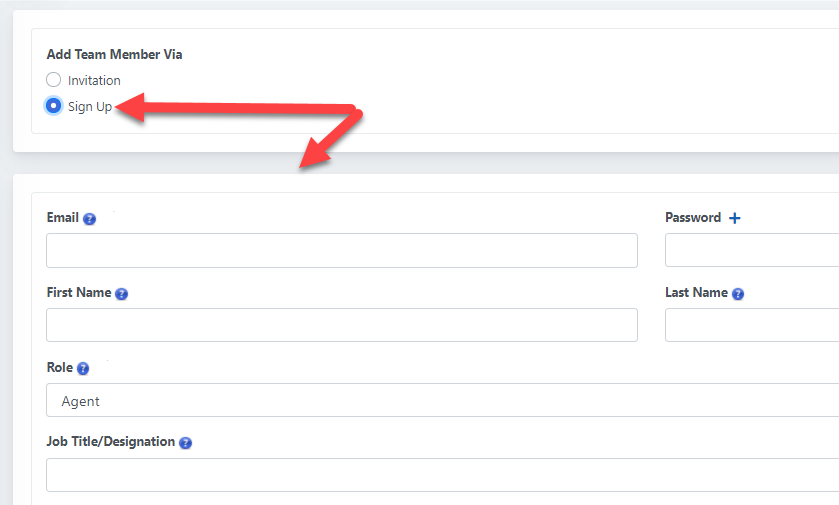Open the First Name help tooltip icon
The image size is (839, 505).
(x=122, y=294)
